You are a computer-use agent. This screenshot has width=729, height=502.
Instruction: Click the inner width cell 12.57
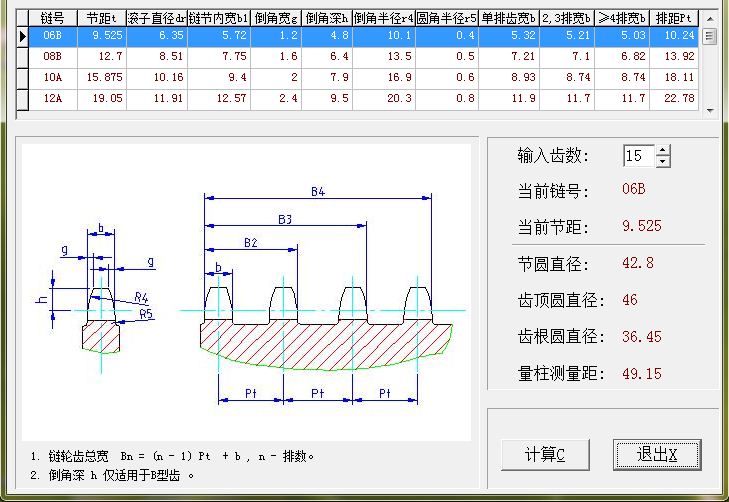(x=219, y=99)
